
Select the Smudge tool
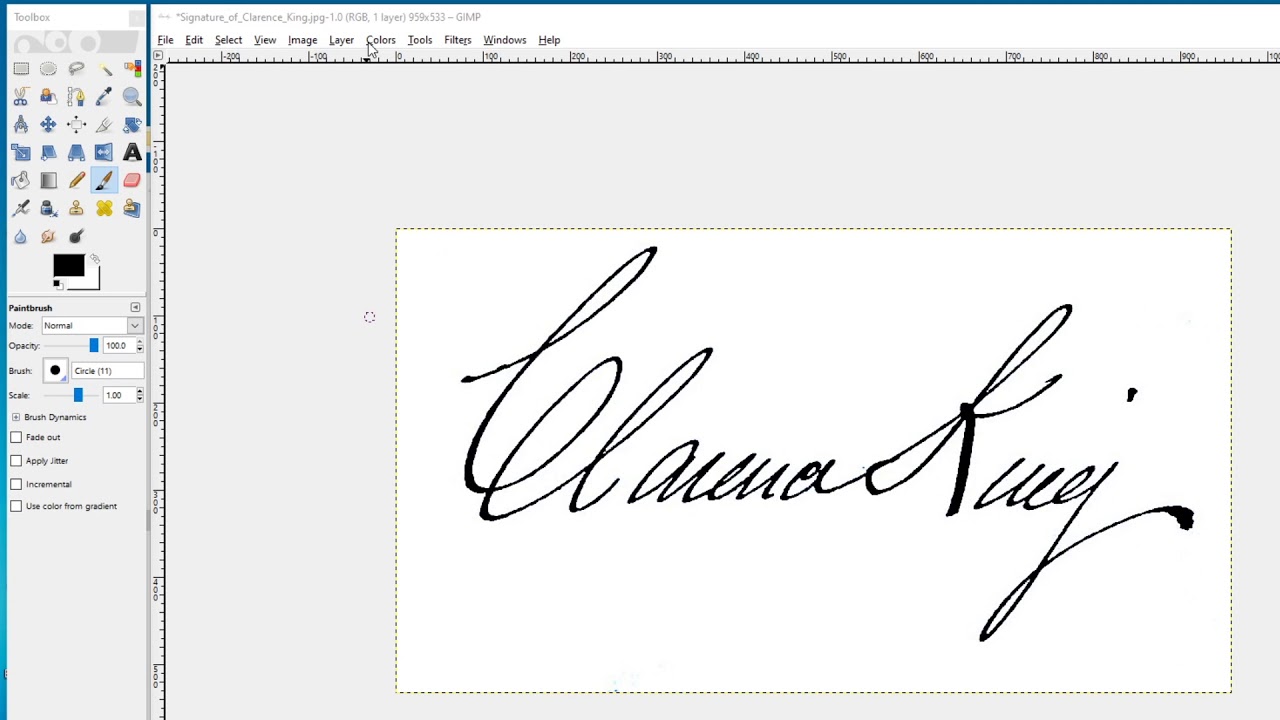pos(48,237)
